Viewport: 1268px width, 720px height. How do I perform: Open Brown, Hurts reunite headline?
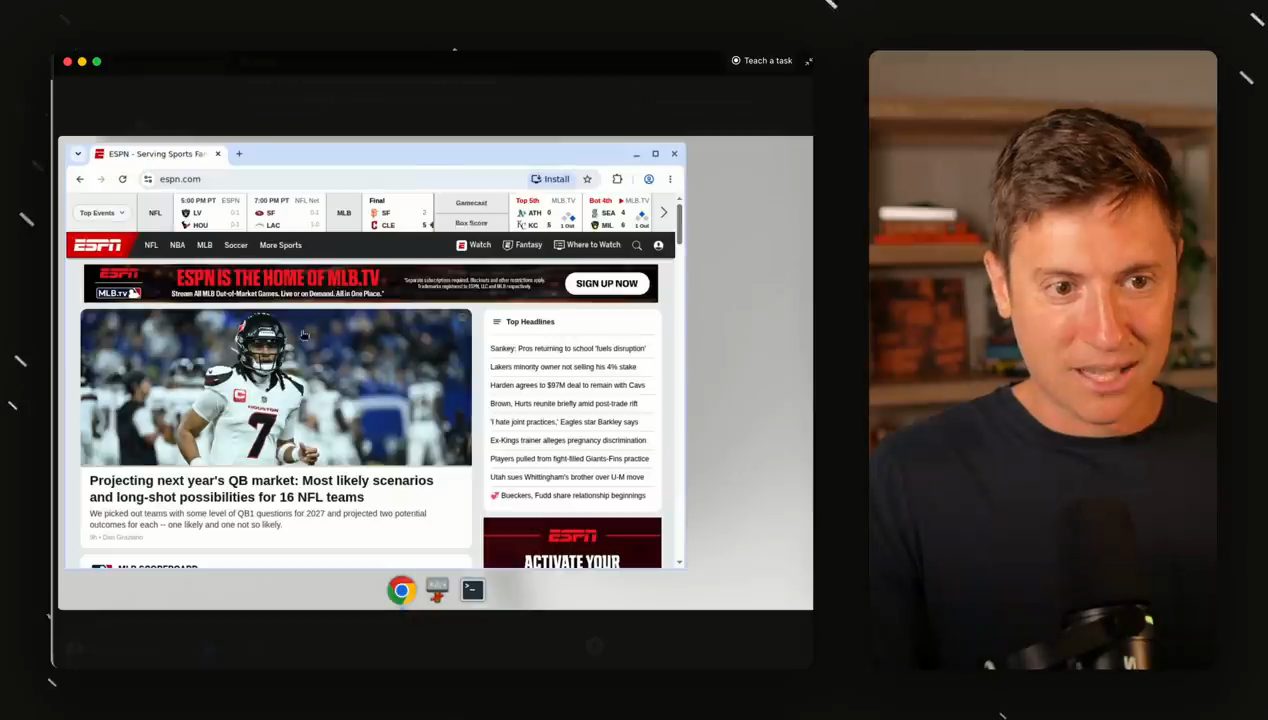[x=563, y=403]
